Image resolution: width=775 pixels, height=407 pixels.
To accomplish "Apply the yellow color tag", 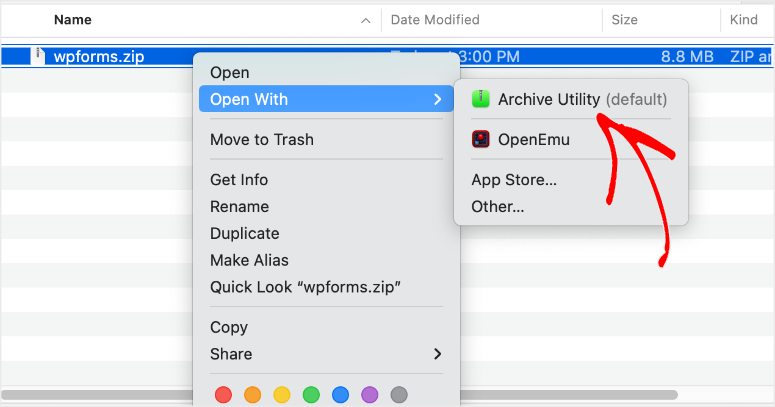I will (x=282, y=395).
